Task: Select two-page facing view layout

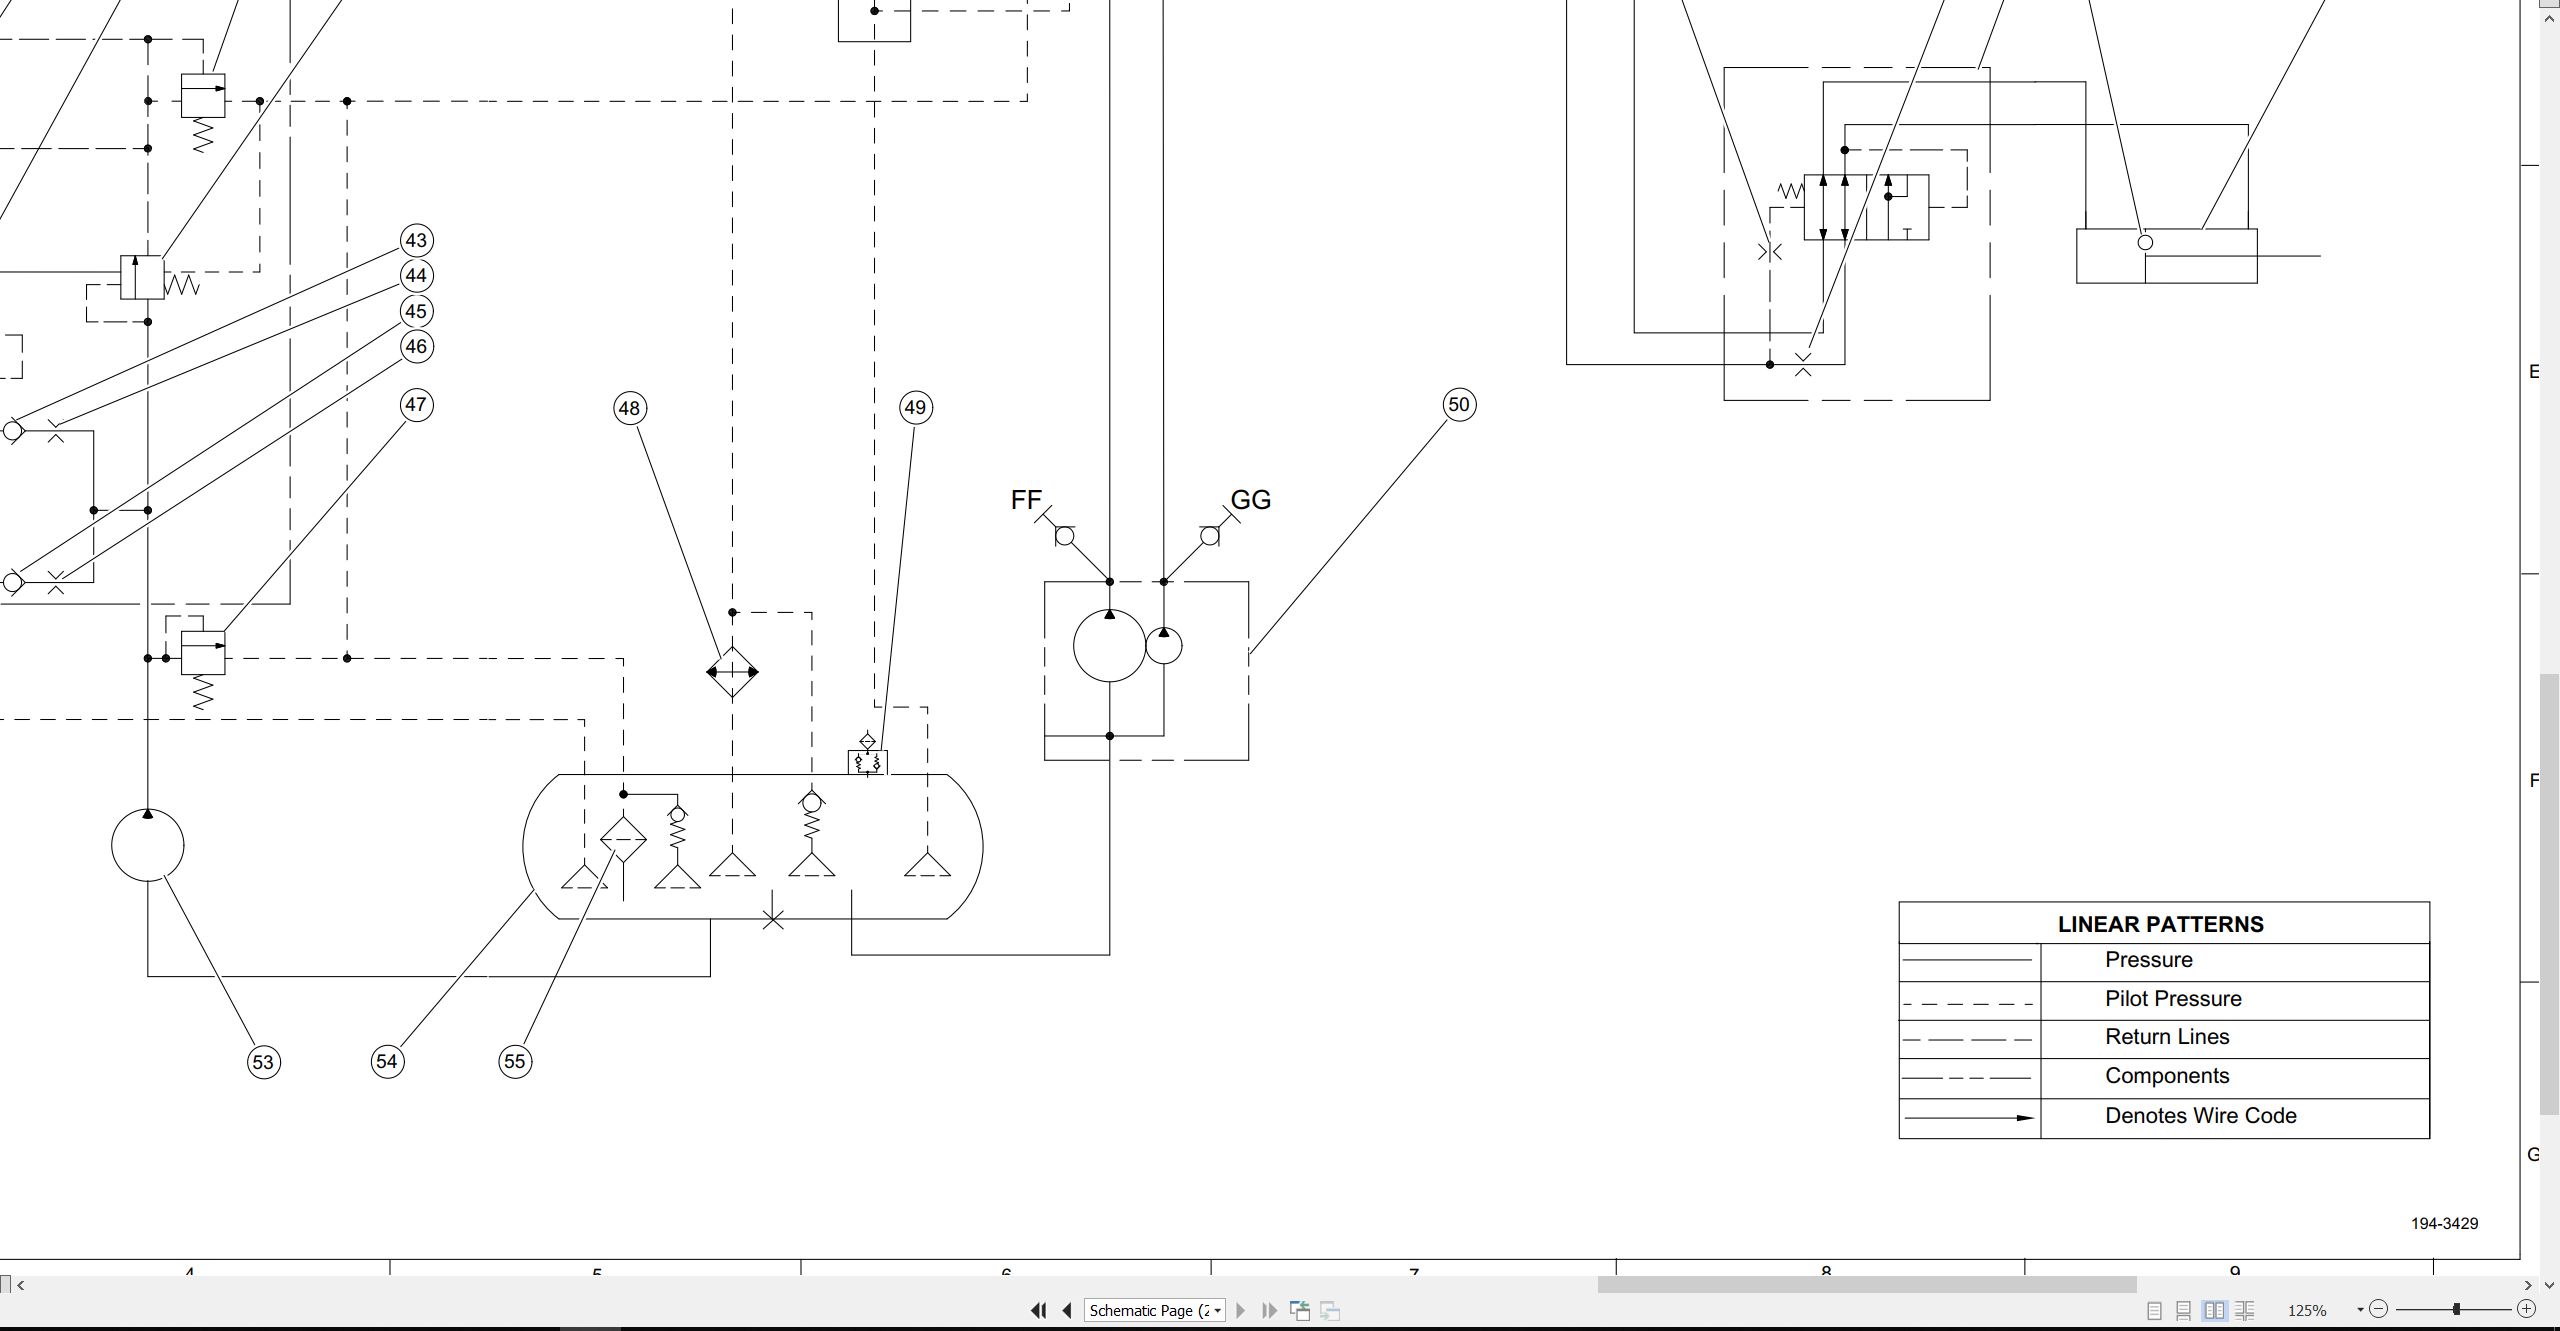Action: point(2214,1310)
